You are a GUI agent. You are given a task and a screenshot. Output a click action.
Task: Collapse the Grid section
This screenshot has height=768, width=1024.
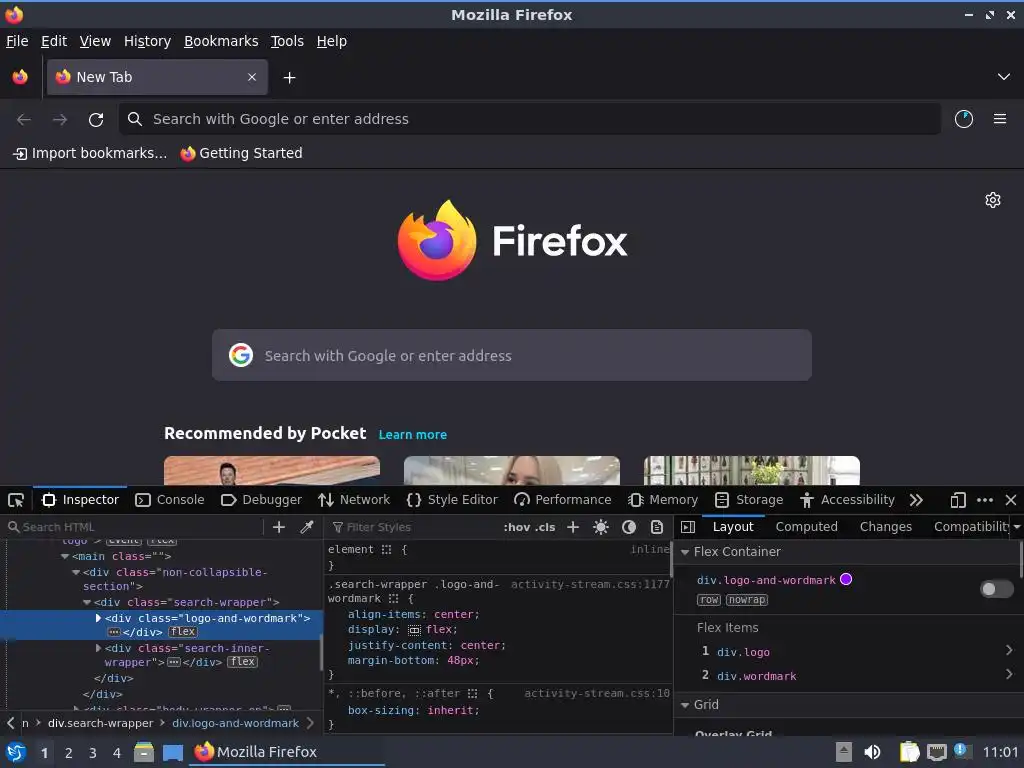[685, 705]
